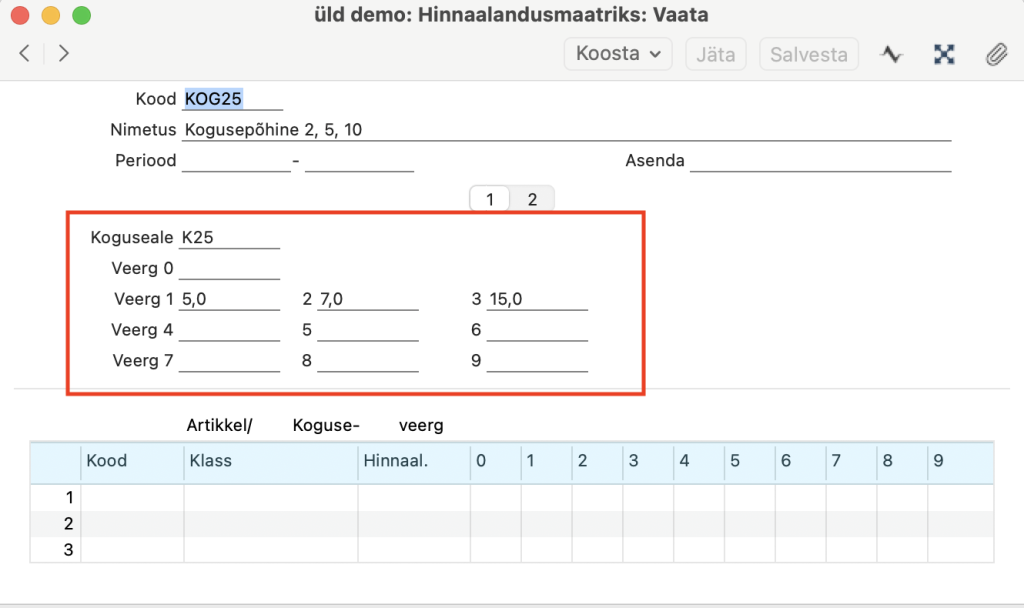Maximize the window with green button
Image resolution: width=1024 pixels, height=608 pixels.
[x=82, y=15]
